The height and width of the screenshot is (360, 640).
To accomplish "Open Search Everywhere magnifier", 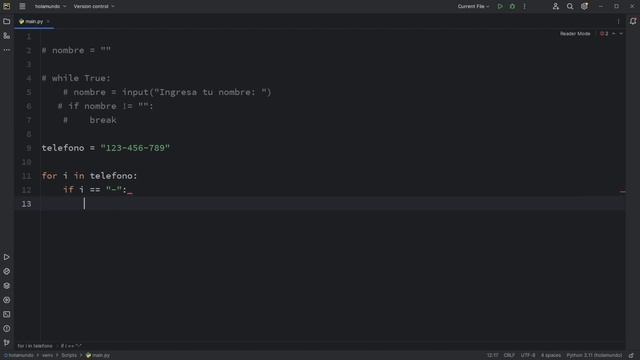I will pos(570,6).
